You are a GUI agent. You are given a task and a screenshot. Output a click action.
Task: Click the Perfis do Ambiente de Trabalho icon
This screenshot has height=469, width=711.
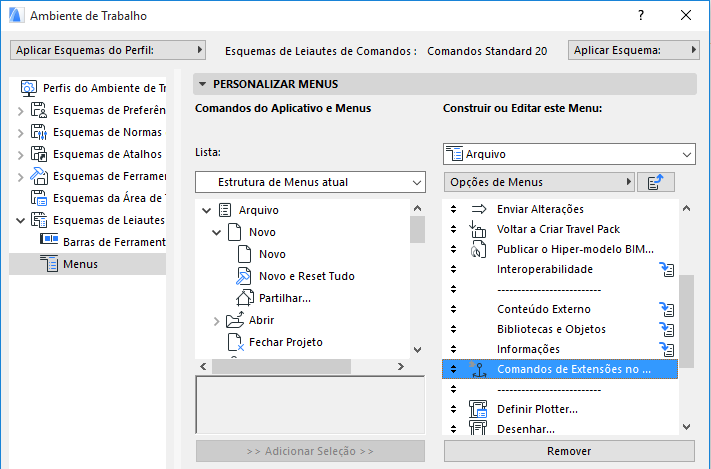(x=29, y=88)
